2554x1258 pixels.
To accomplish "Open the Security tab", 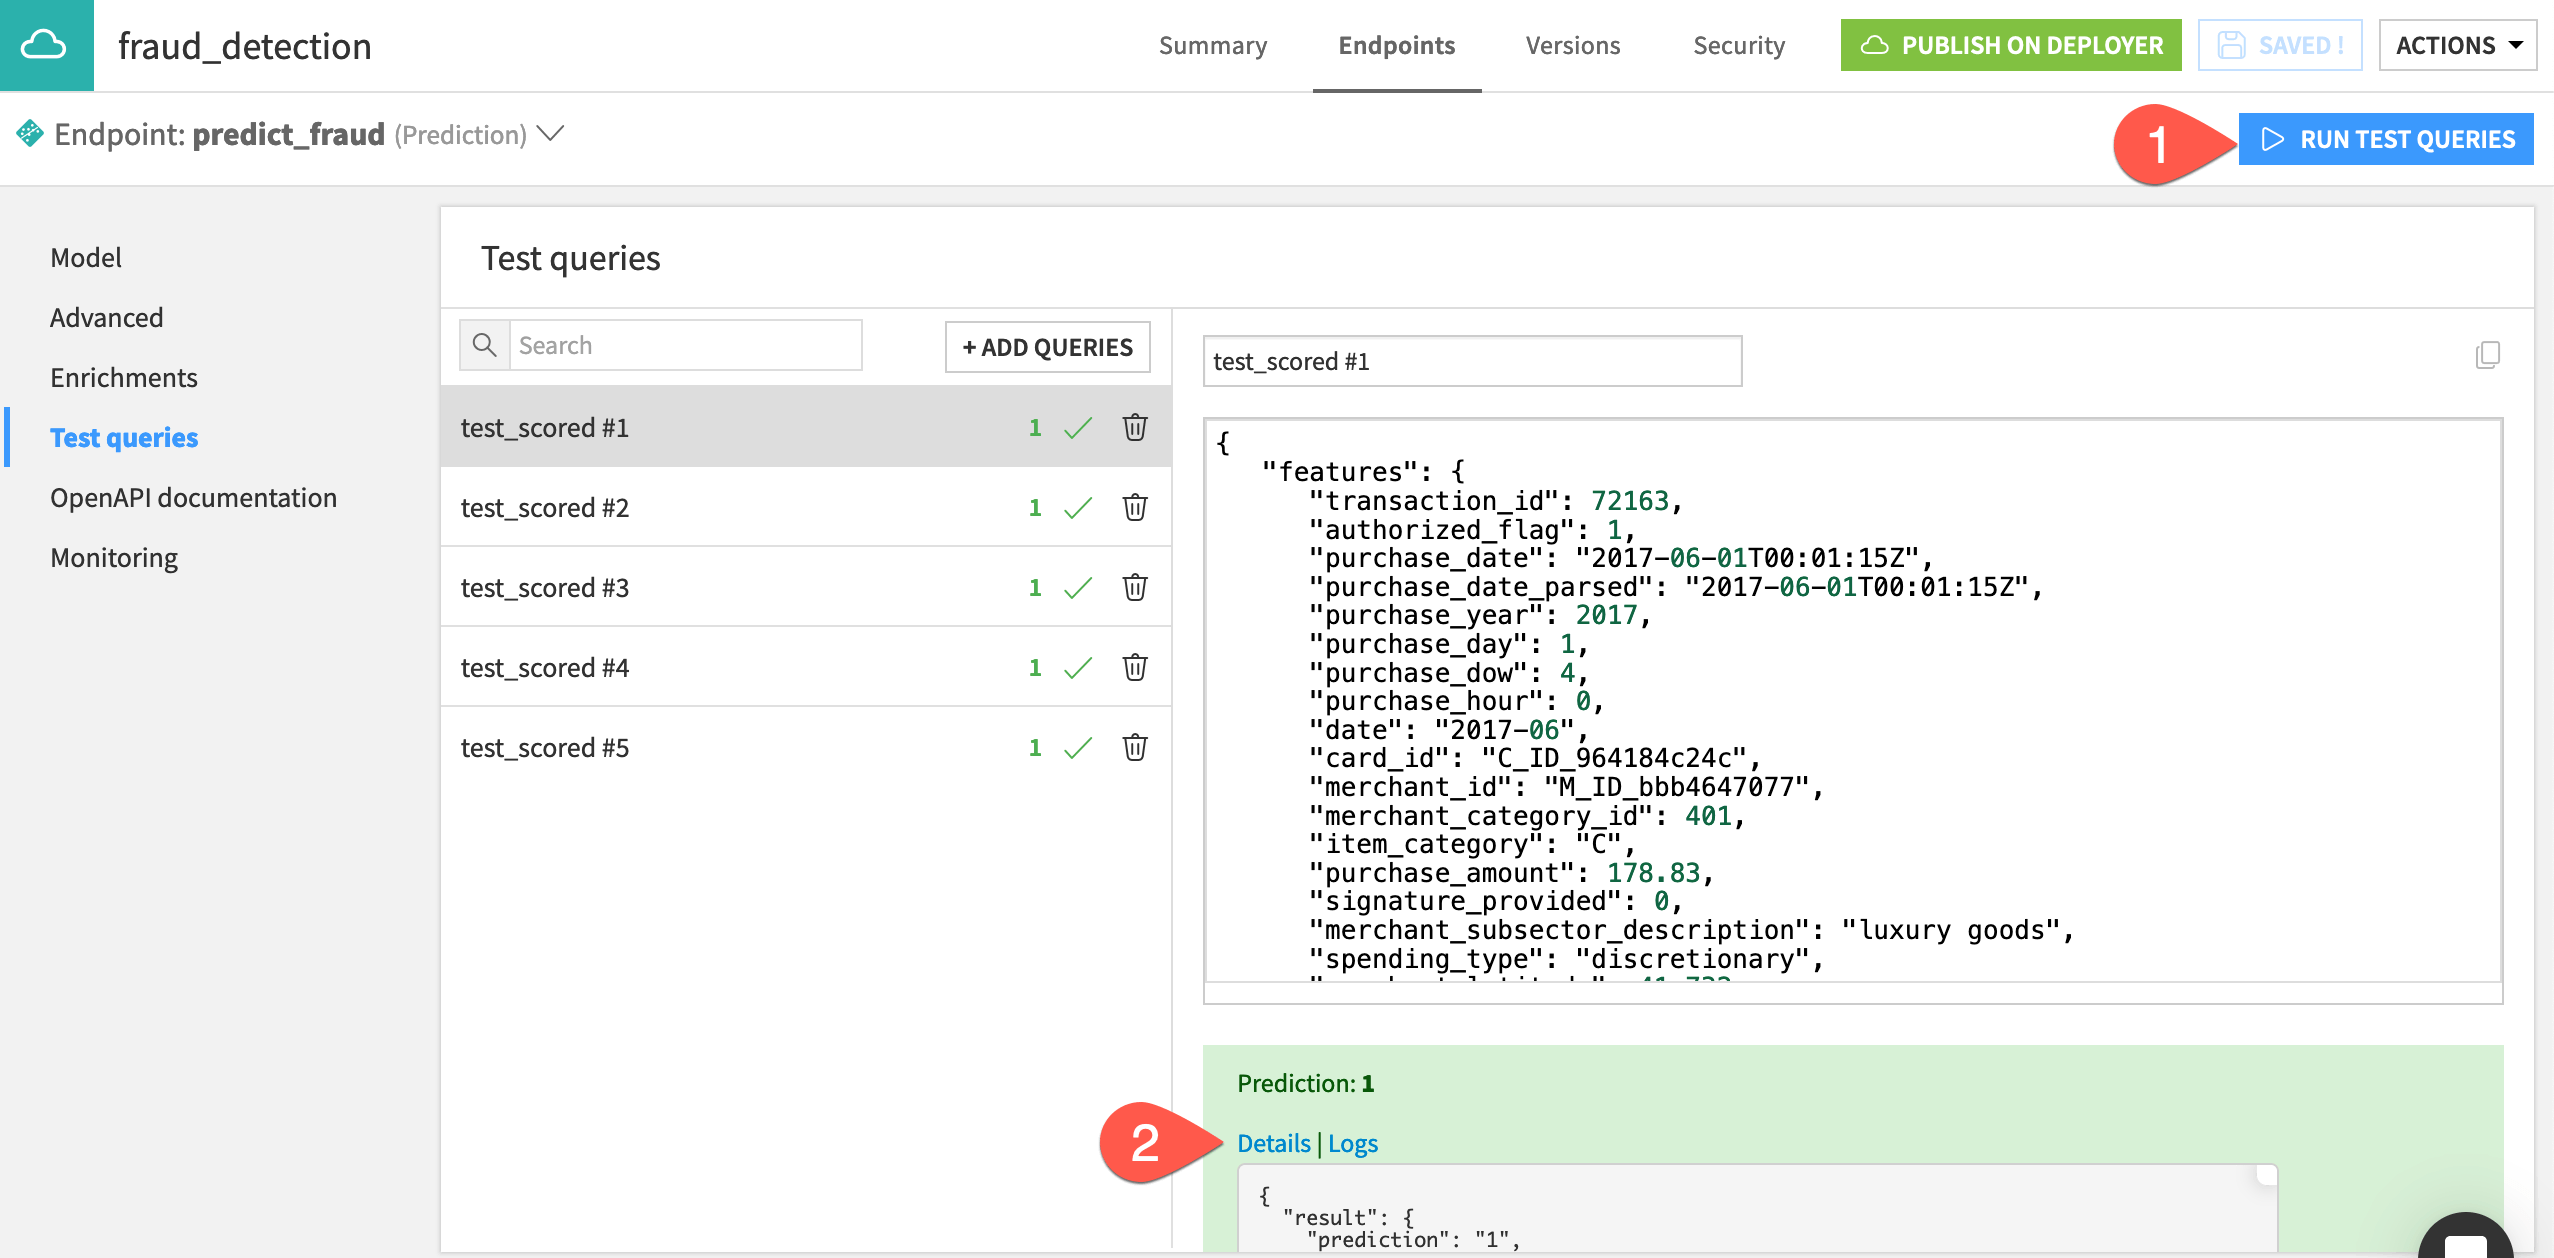I will pos(1738,45).
